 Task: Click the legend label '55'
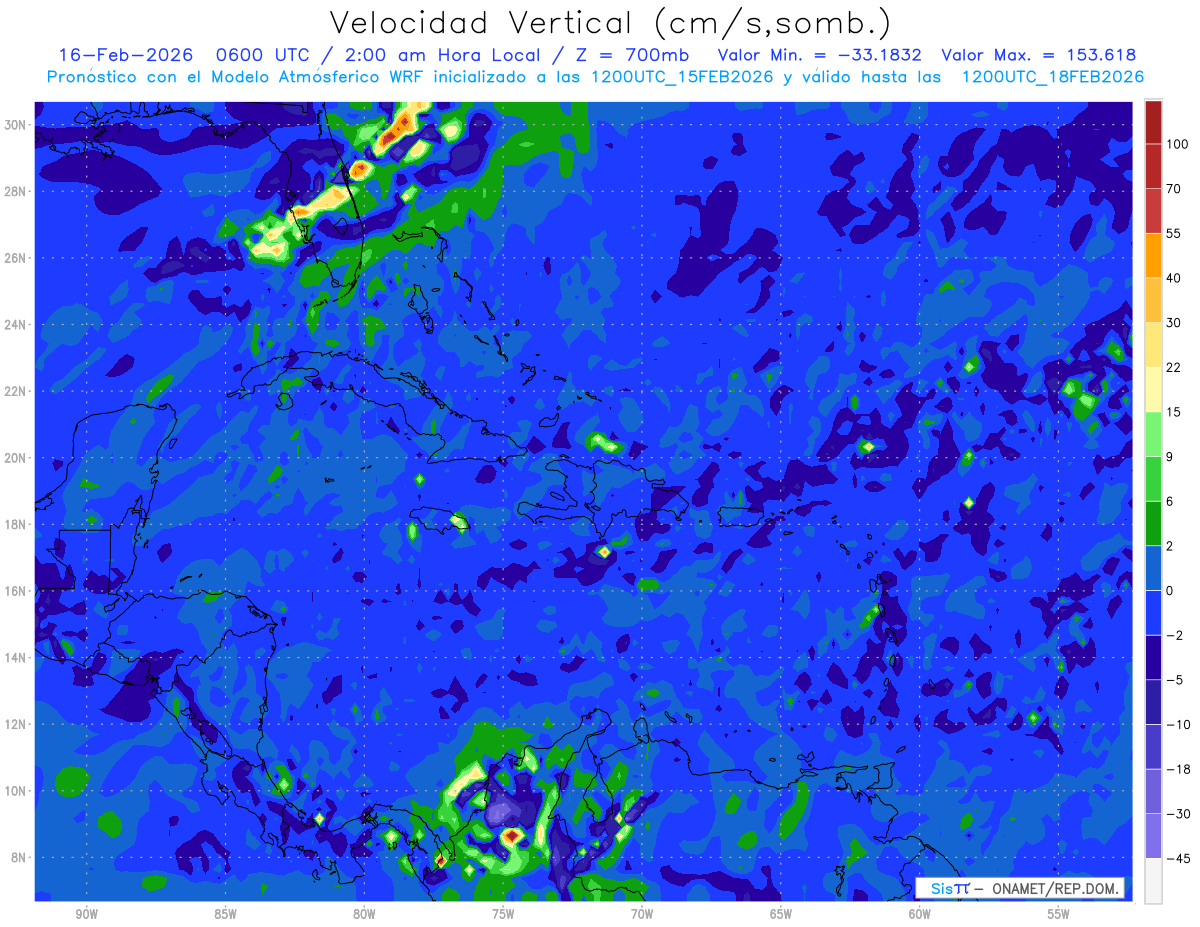pyautogui.click(x=1174, y=233)
